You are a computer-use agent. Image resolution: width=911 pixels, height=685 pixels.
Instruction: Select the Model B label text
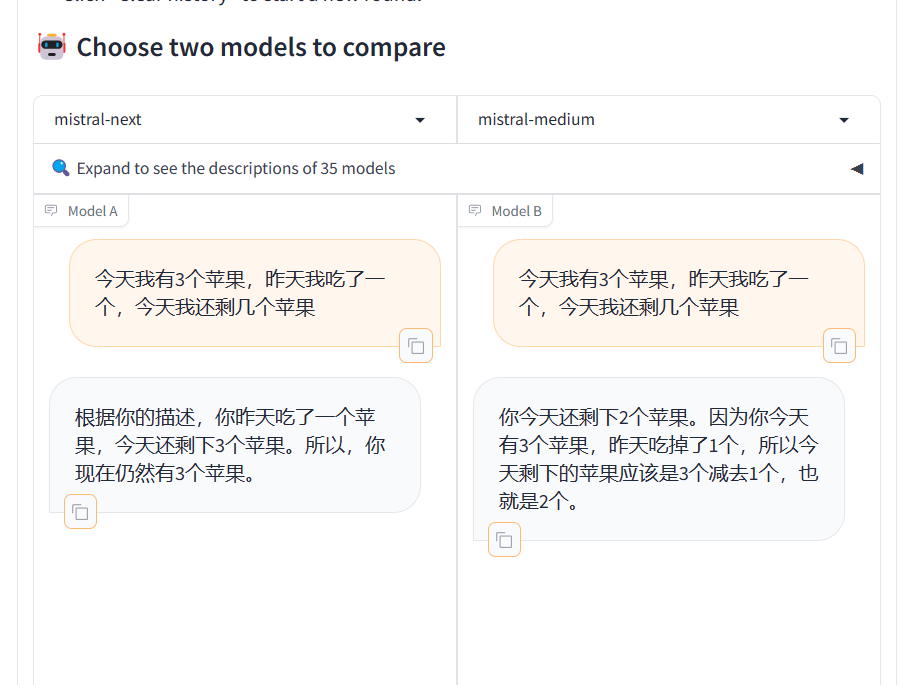(517, 211)
